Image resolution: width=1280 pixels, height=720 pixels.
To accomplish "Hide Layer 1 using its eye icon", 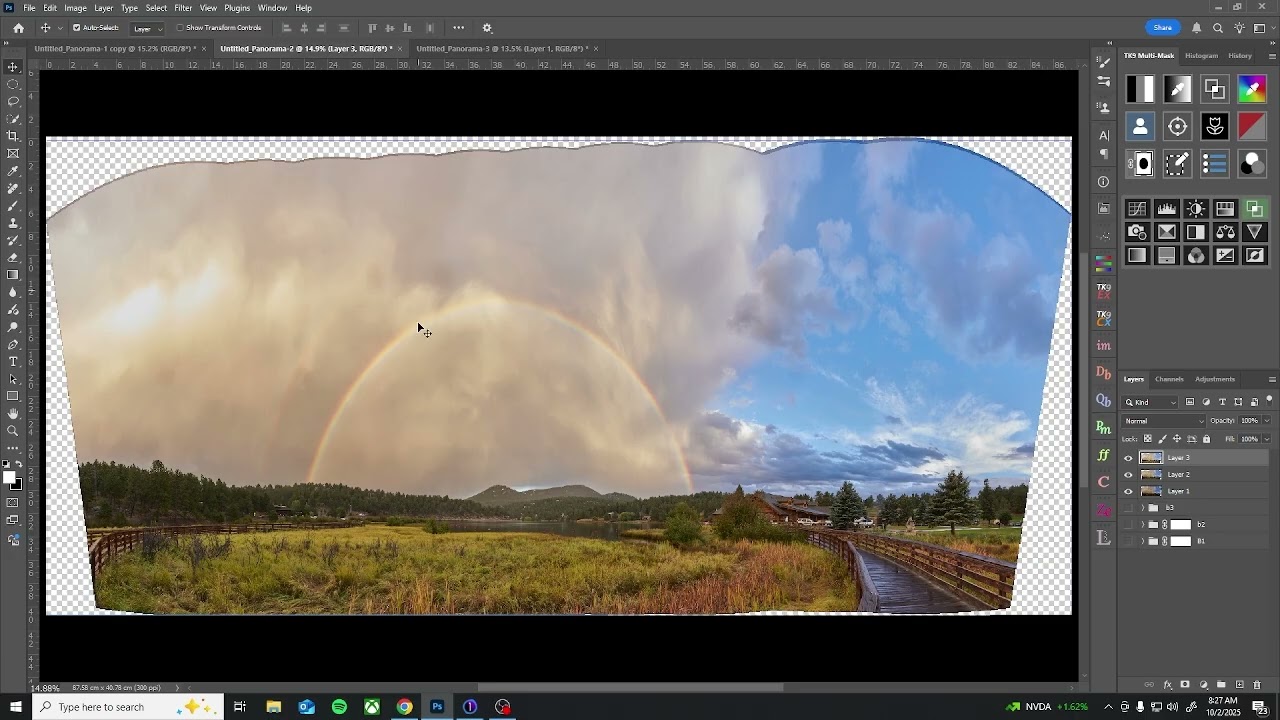I will coord(1129,492).
